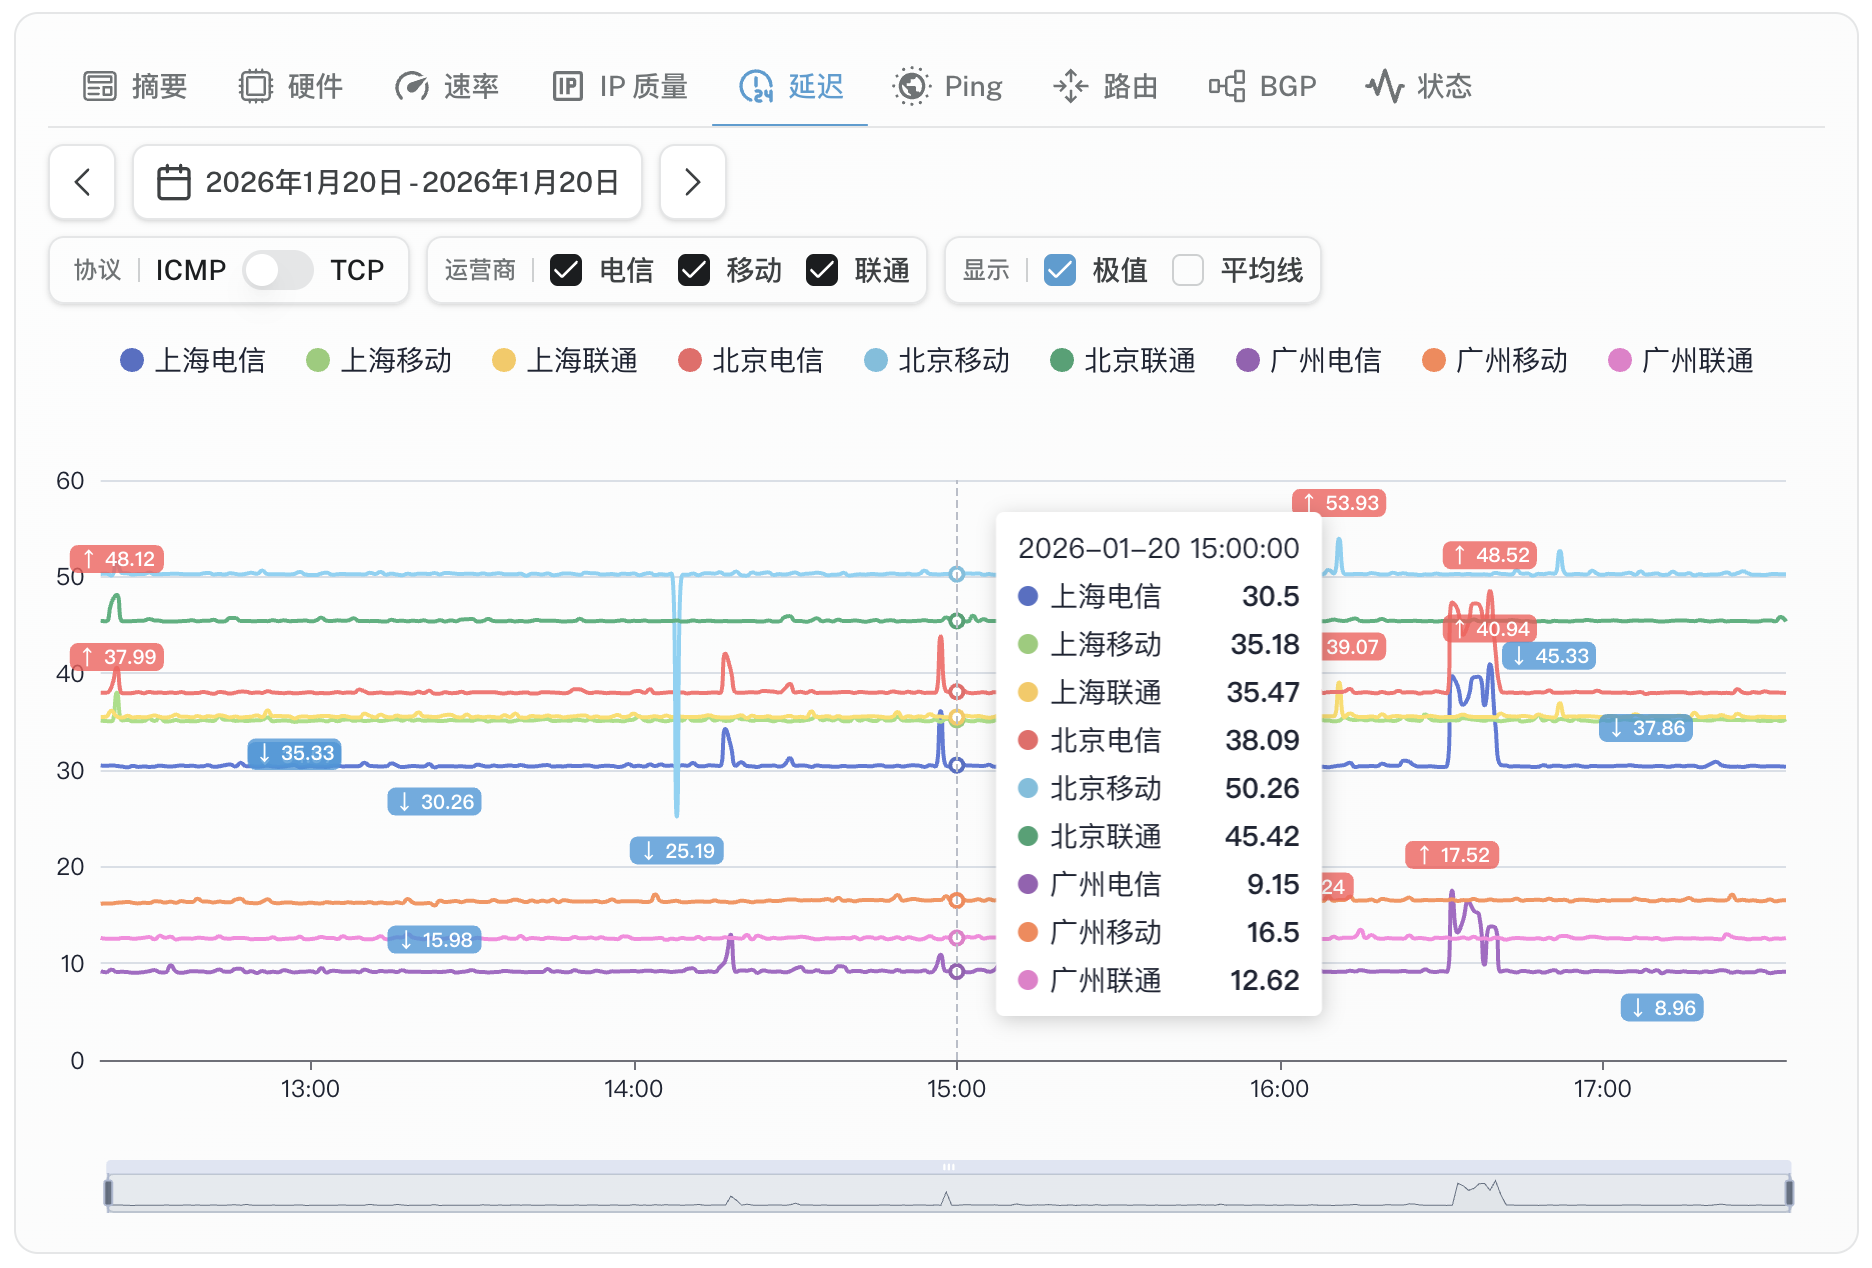Click the 摘要 summary tab icon

99,87
